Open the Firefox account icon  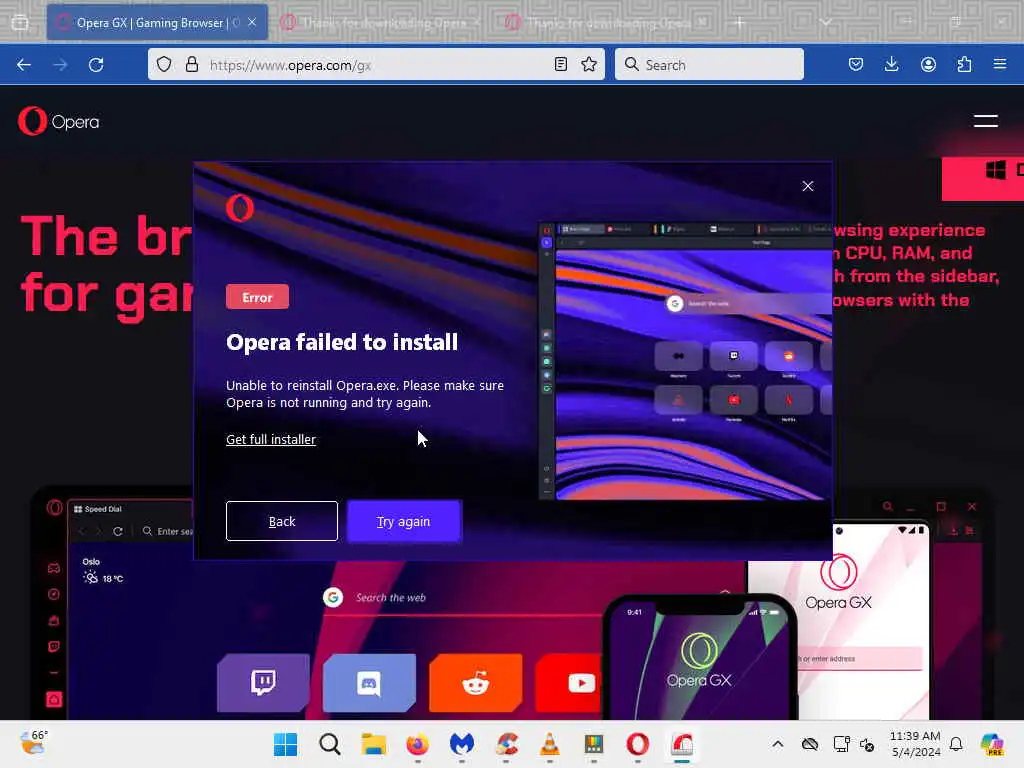(x=928, y=64)
